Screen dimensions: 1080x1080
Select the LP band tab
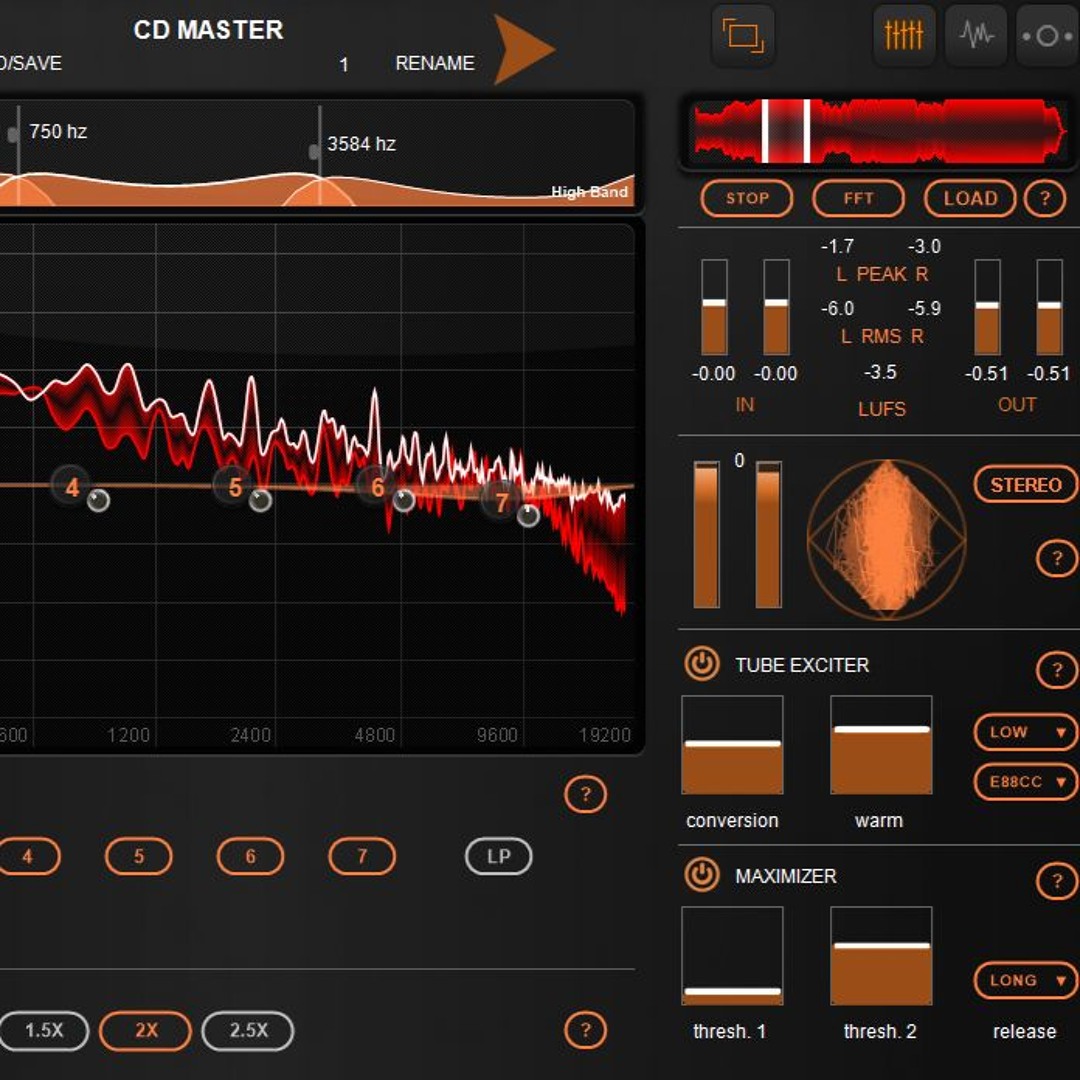(x=498, y=856)
